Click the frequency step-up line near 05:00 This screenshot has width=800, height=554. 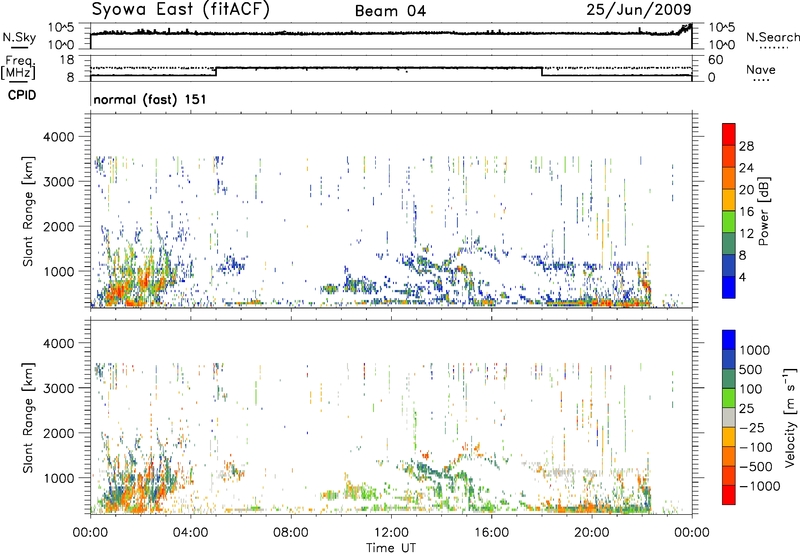pos(216,71)
